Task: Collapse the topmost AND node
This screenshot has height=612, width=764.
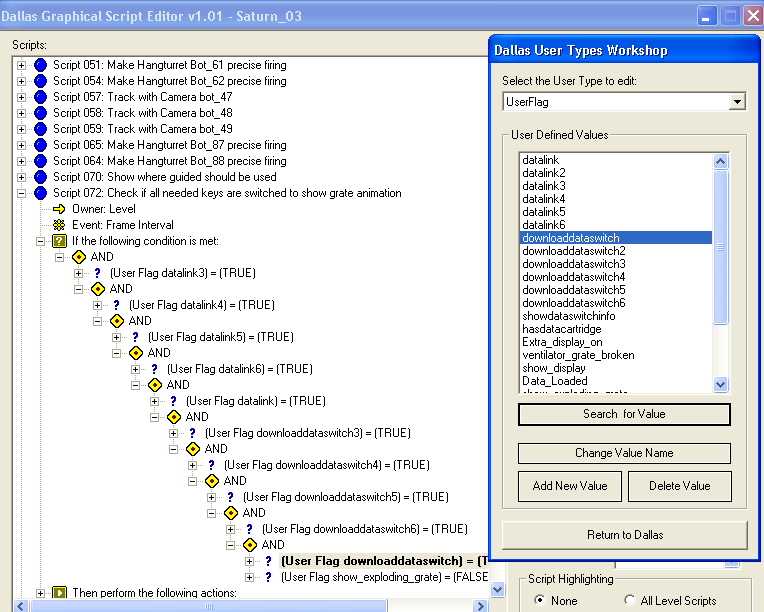Action: [x=59, y=257]
